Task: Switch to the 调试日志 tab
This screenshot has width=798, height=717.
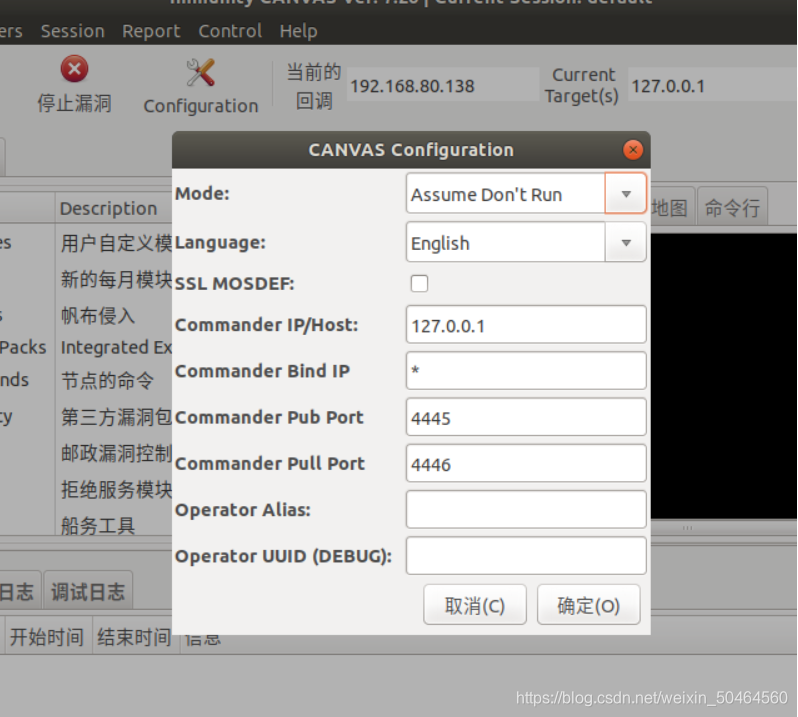Action: tap(88, 591)
